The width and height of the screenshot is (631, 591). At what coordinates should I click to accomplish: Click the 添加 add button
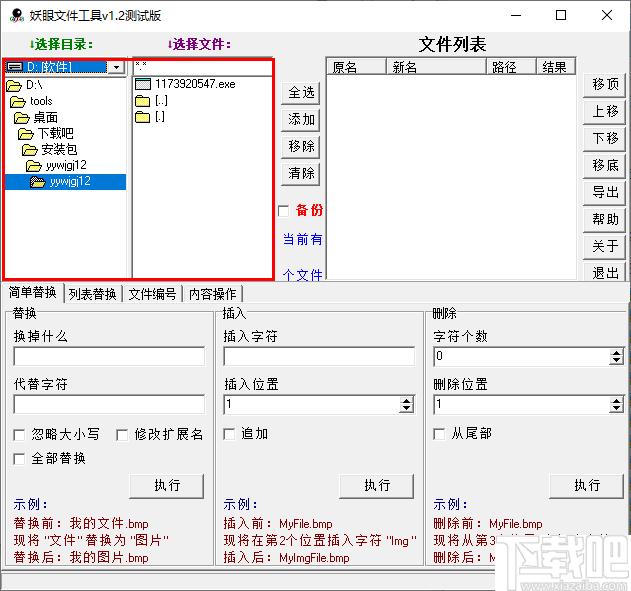pyautogui.click(x=301, y=120)
